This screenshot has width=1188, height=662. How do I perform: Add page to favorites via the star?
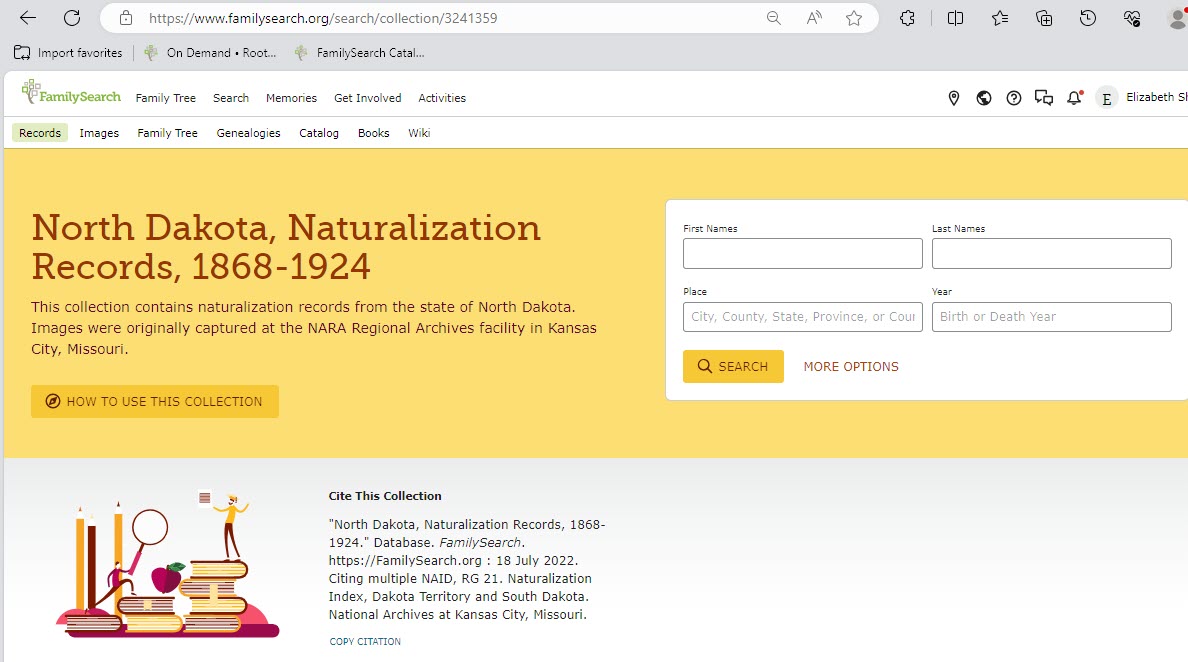pyautogui.click(x=855, y=17)
